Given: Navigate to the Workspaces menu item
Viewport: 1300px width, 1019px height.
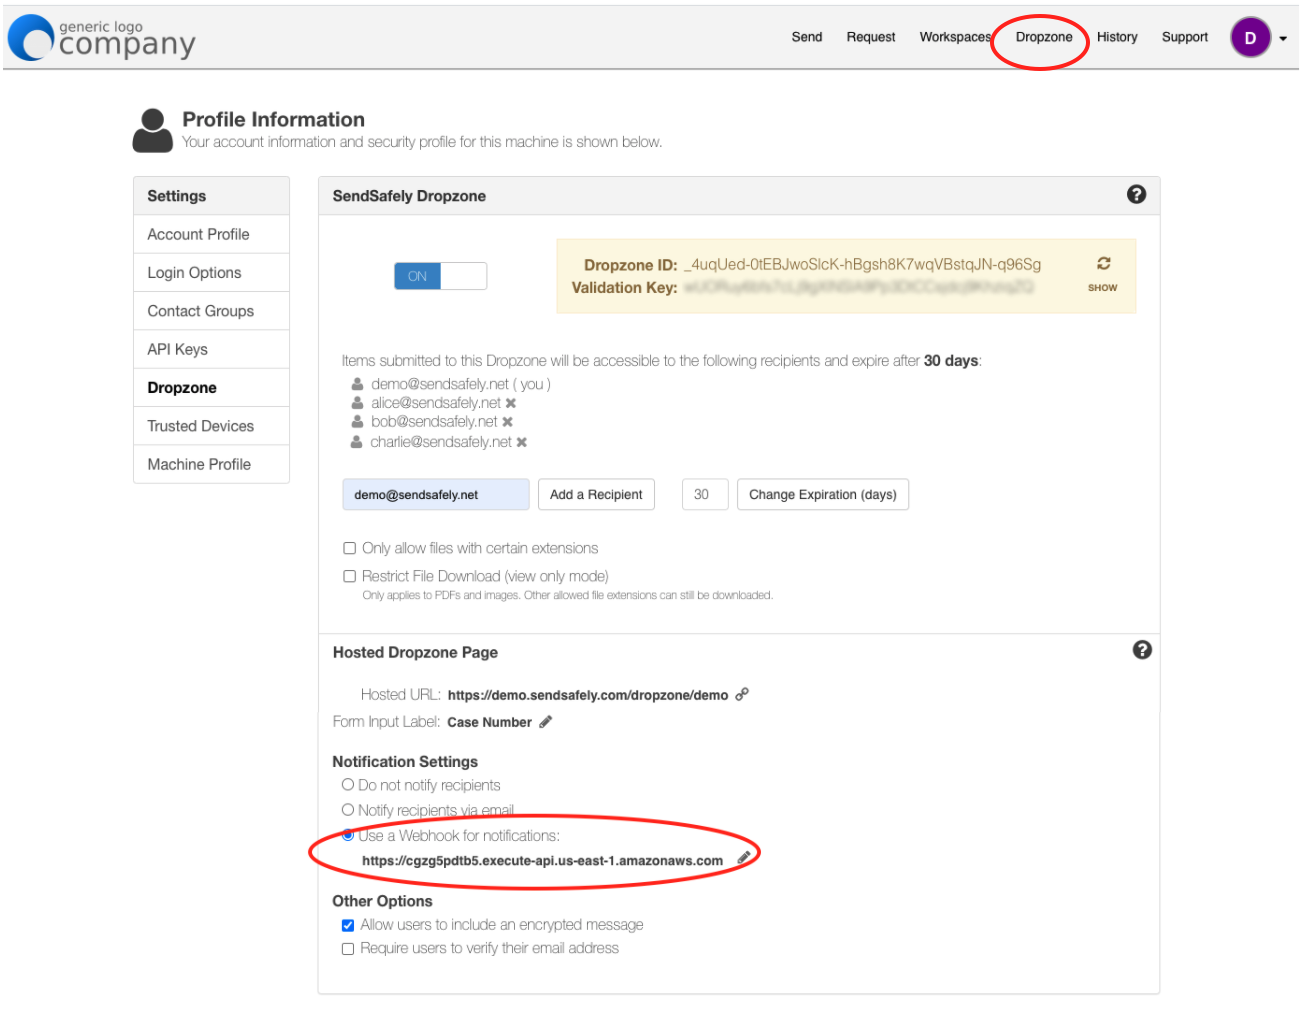Looking at the screenshot, I should click(954, 37).
